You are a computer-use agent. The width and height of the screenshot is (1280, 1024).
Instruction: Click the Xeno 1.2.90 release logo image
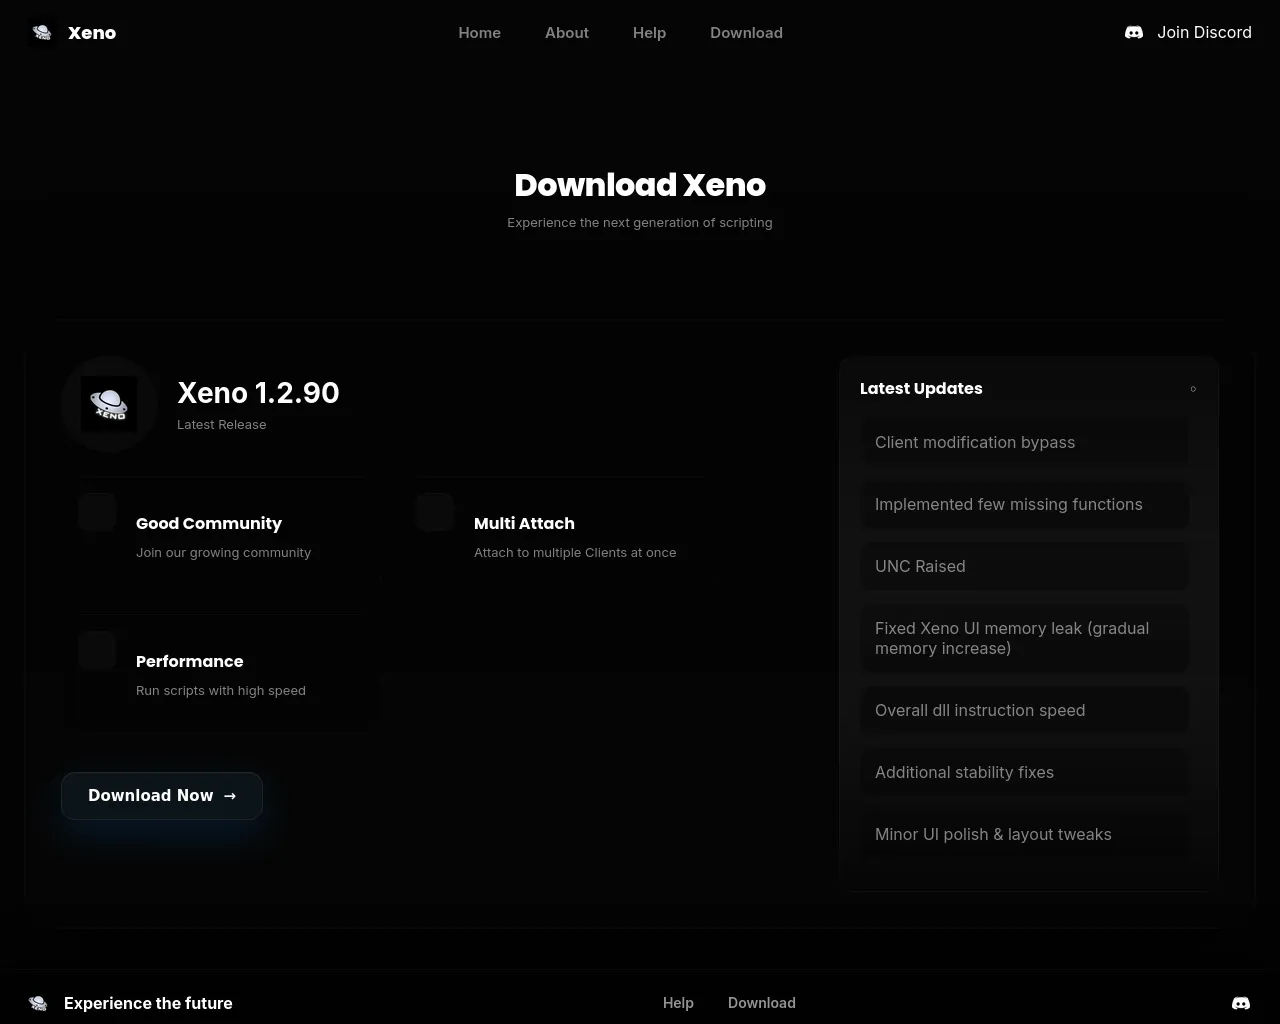click(109, 404)
